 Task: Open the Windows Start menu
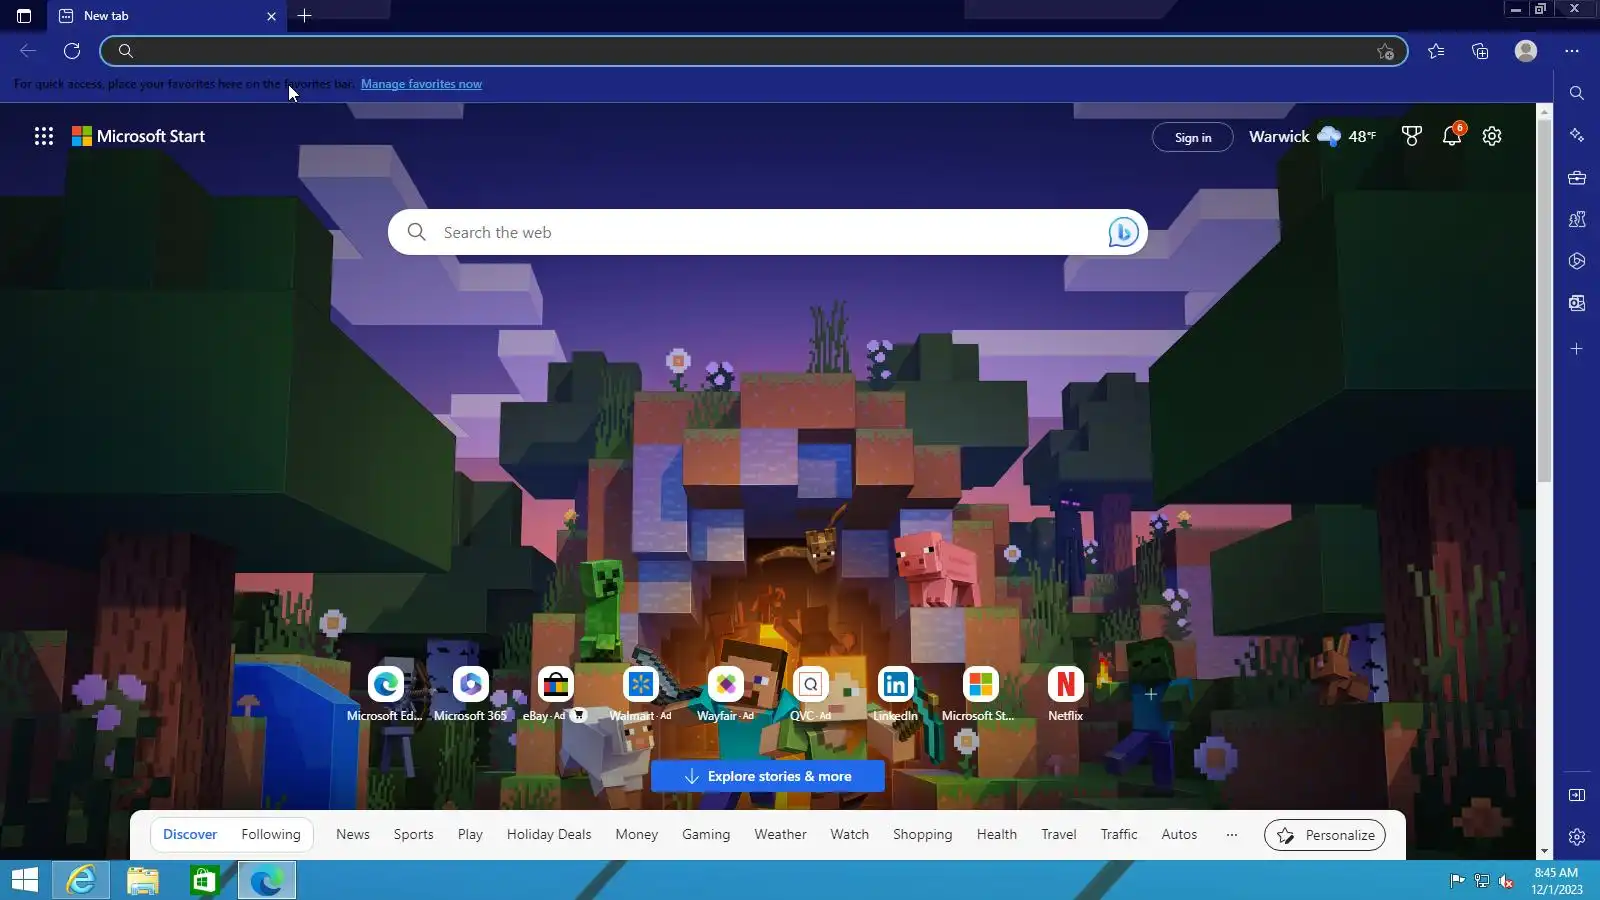[25, 880]
